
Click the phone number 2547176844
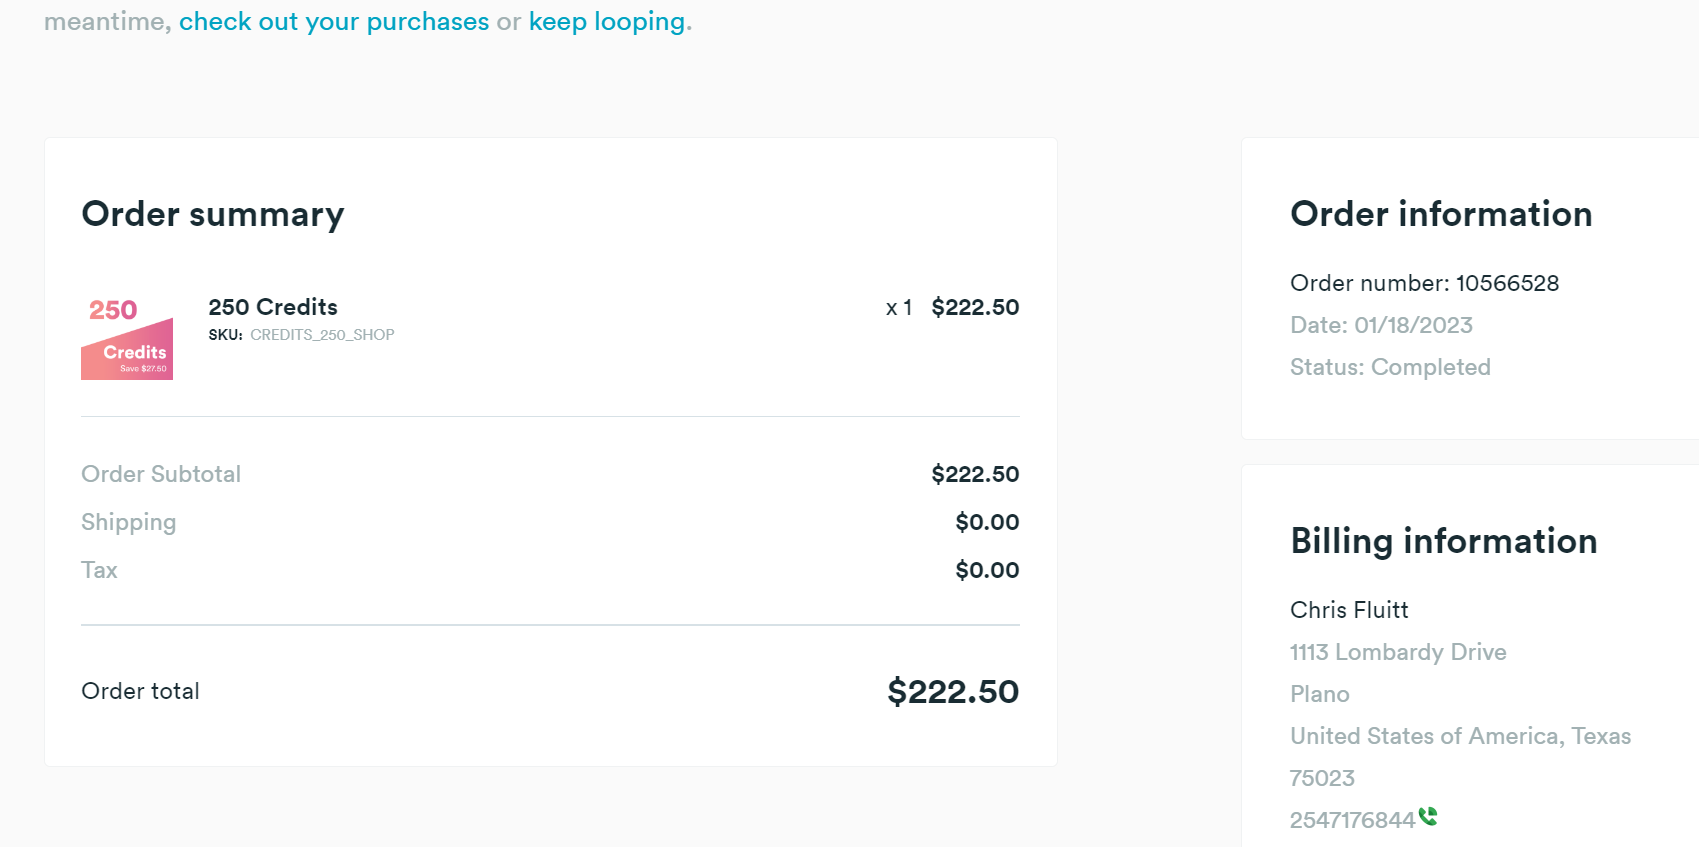tap(1352, 820)
